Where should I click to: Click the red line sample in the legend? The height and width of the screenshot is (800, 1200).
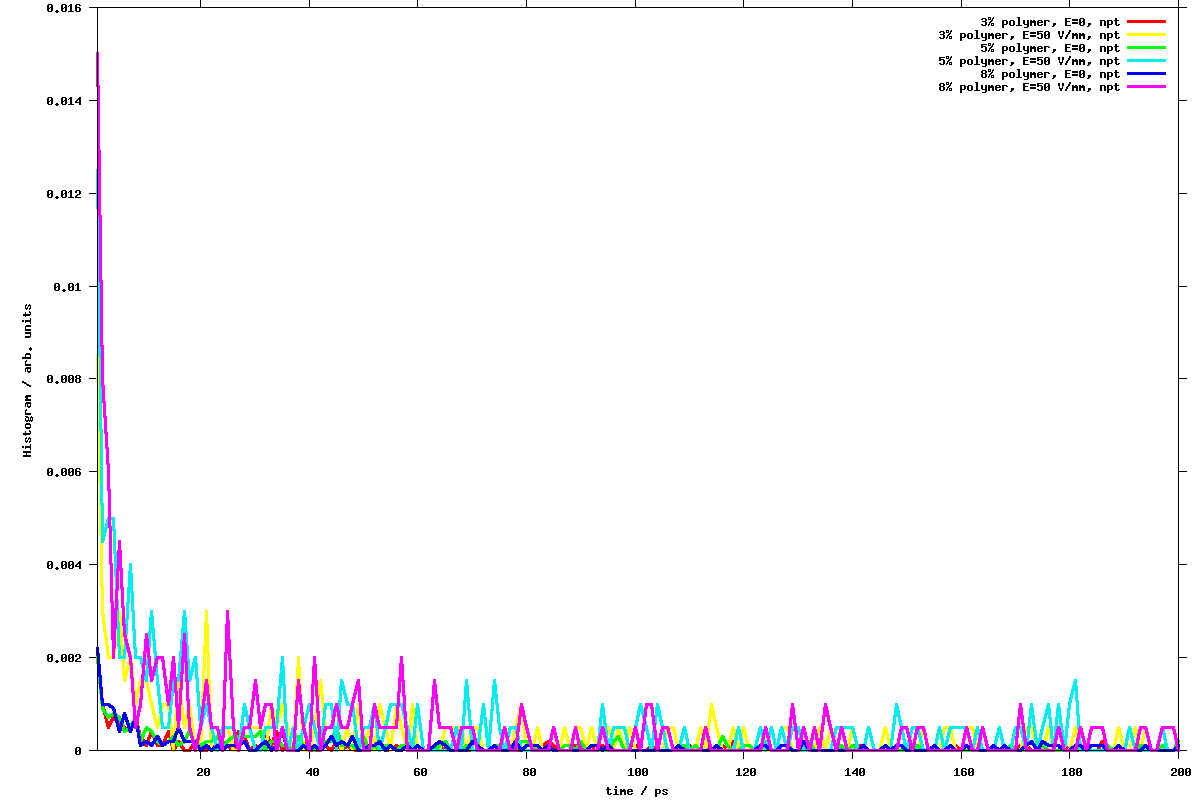tap(1147, 21)
